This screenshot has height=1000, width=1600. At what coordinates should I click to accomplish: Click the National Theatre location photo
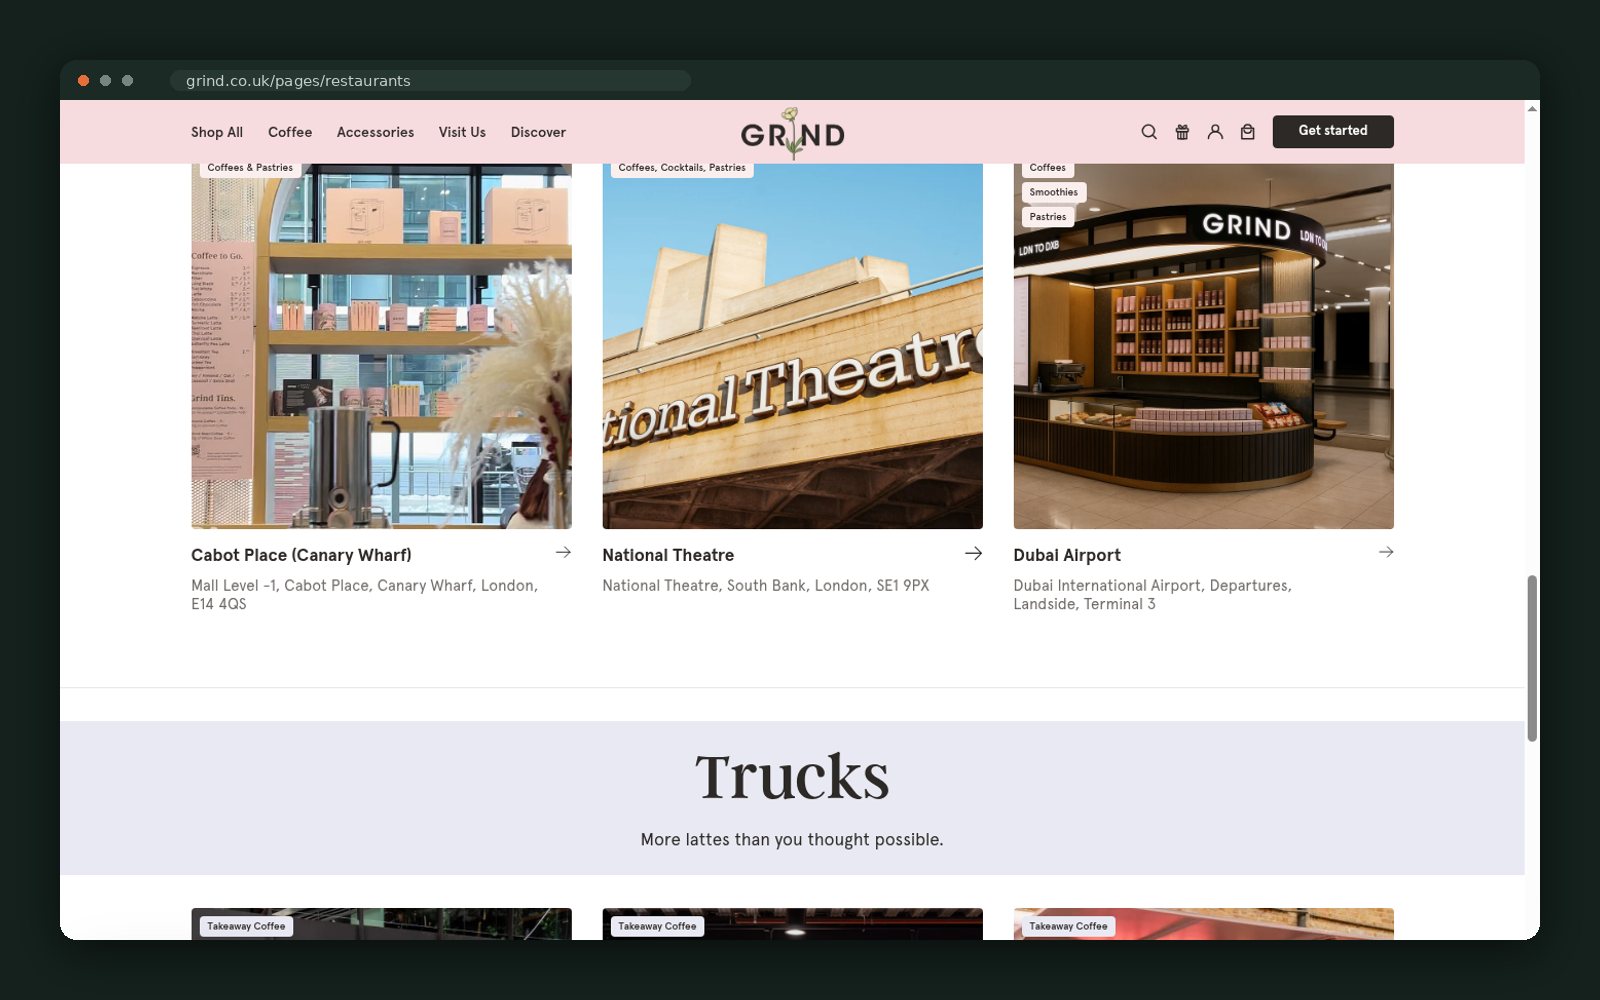(x=792, y=346)
